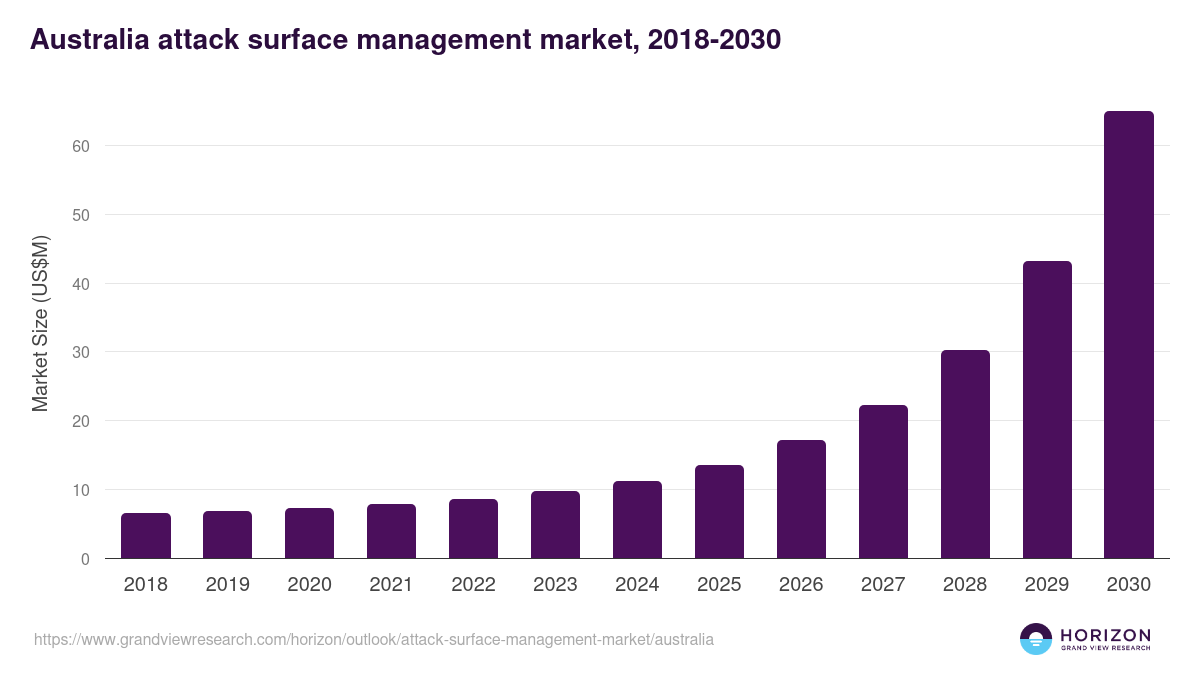Select the 2029 bar showing around 43

[1047, 410]
